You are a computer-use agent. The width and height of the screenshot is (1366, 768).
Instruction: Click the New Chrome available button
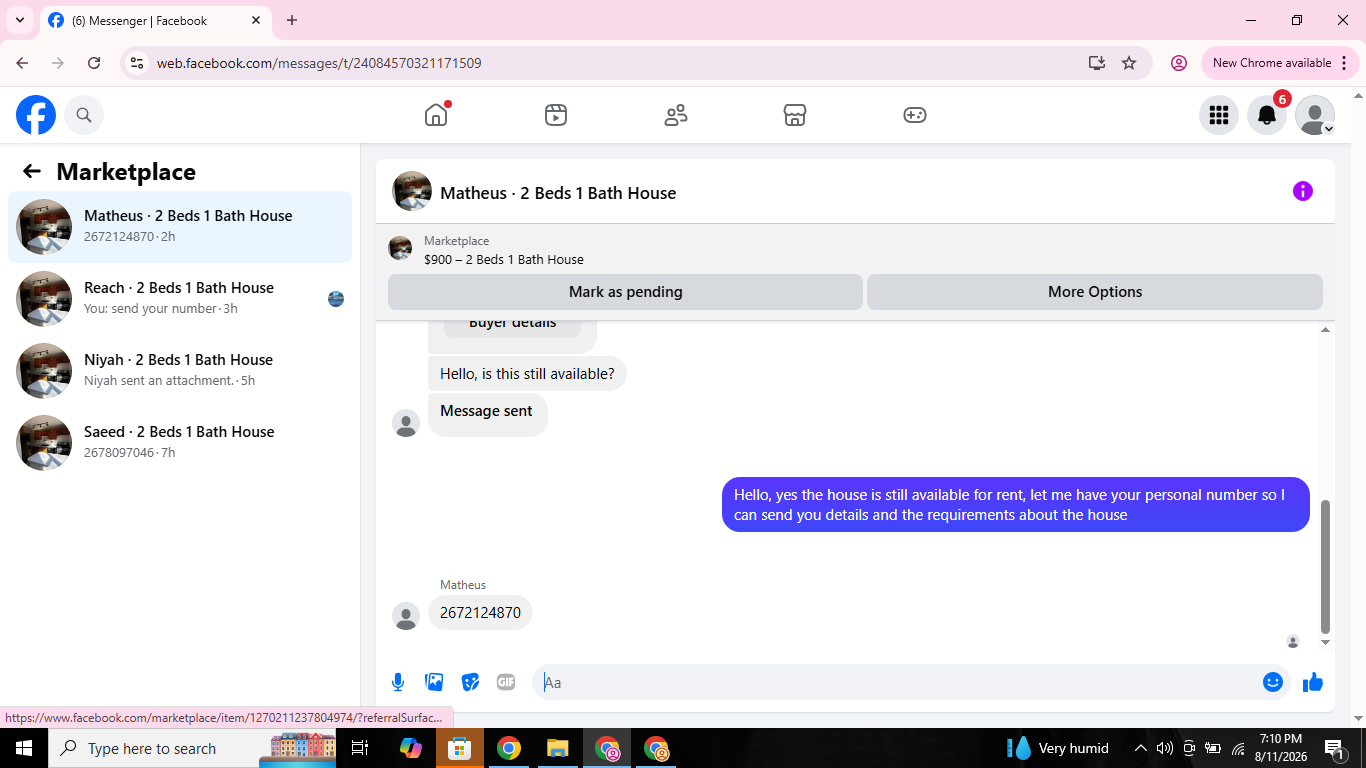pos(1280,63)
